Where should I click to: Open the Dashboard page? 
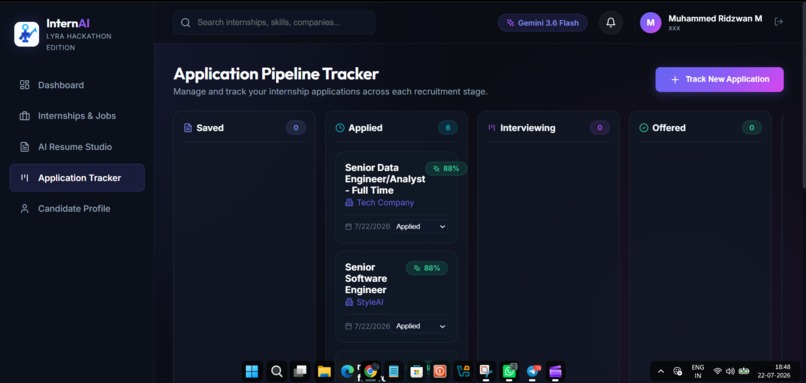pos(77,85)
